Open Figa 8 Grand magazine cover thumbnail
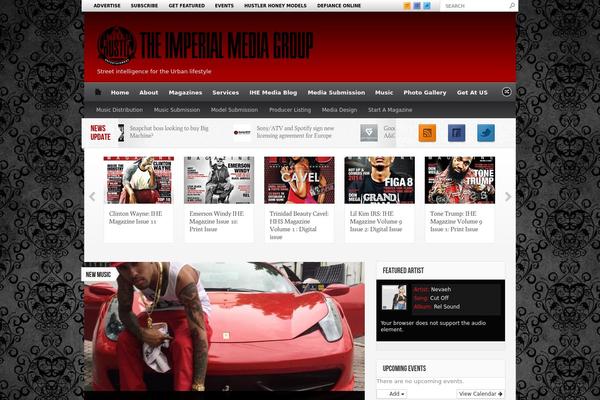 tap(380, 180)
